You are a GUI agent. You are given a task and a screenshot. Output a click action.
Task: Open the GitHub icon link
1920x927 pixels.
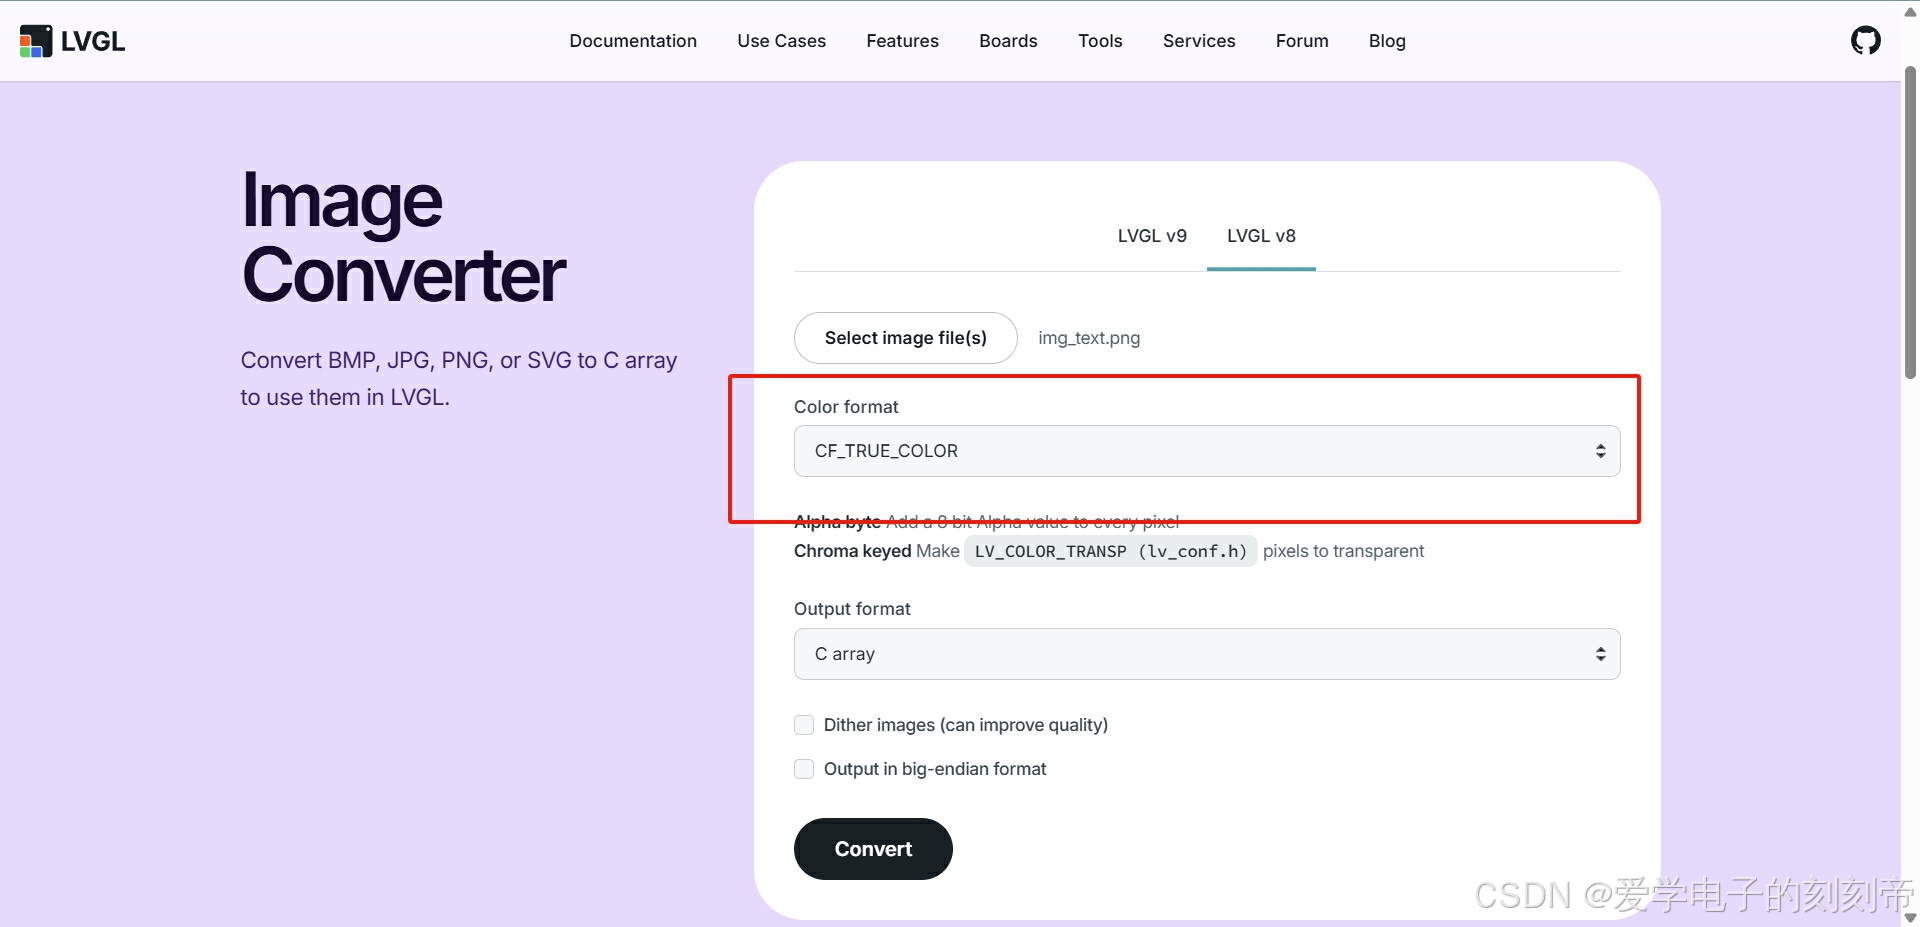(x=1865, y=41)
